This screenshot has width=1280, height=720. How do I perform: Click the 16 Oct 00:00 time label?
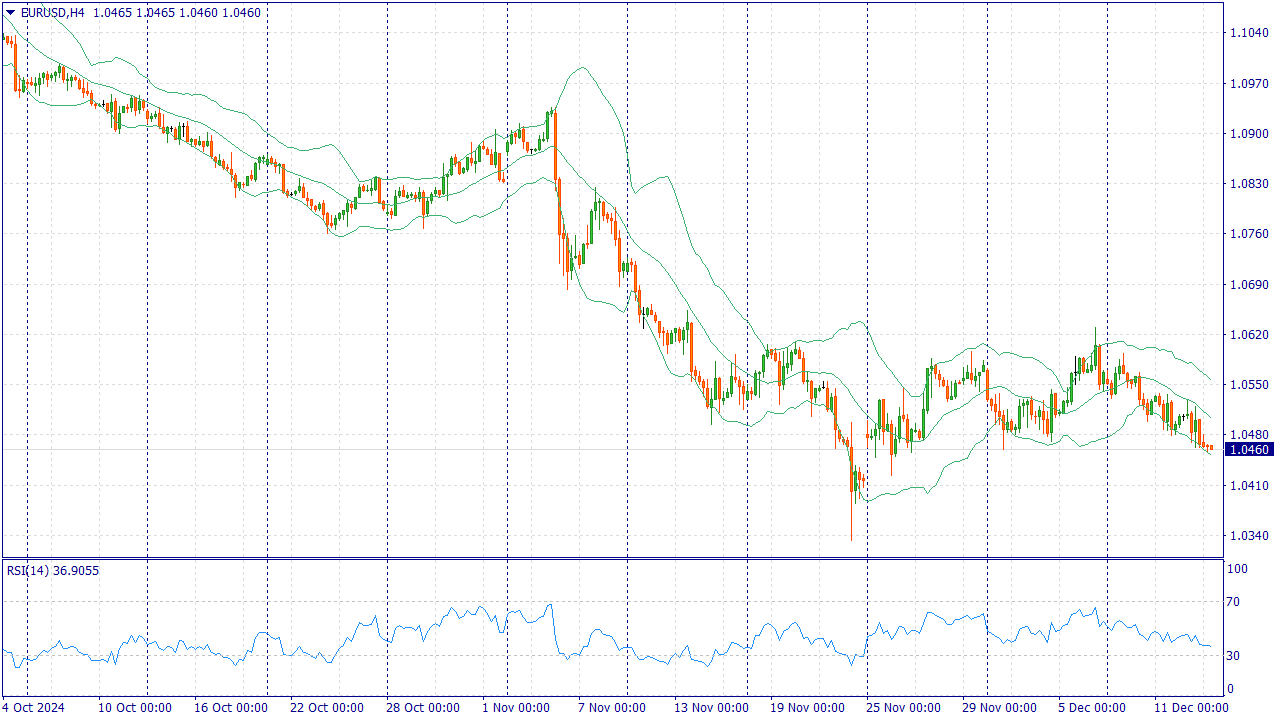[x=233, y=708]
